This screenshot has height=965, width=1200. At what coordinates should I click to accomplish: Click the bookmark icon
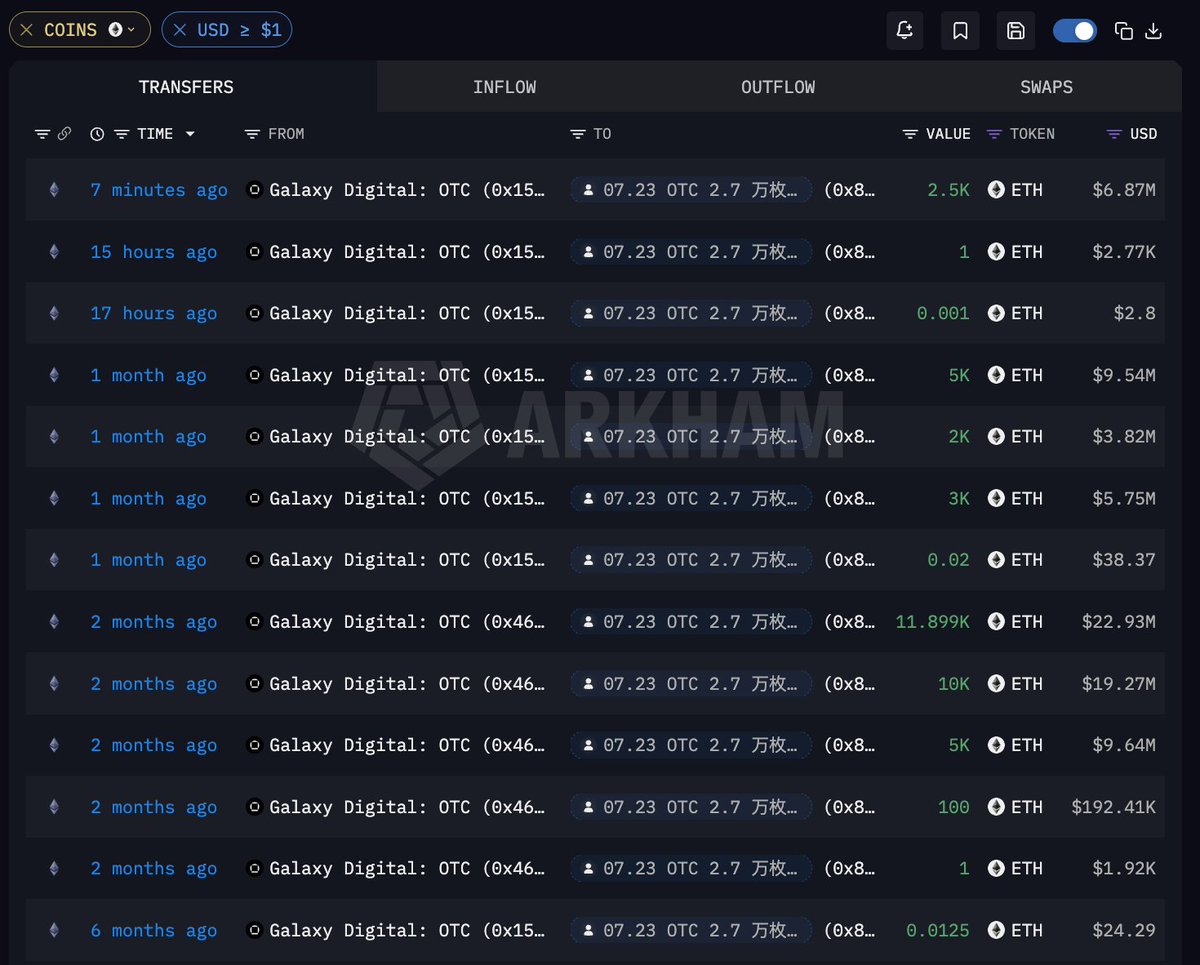(960, 30)
